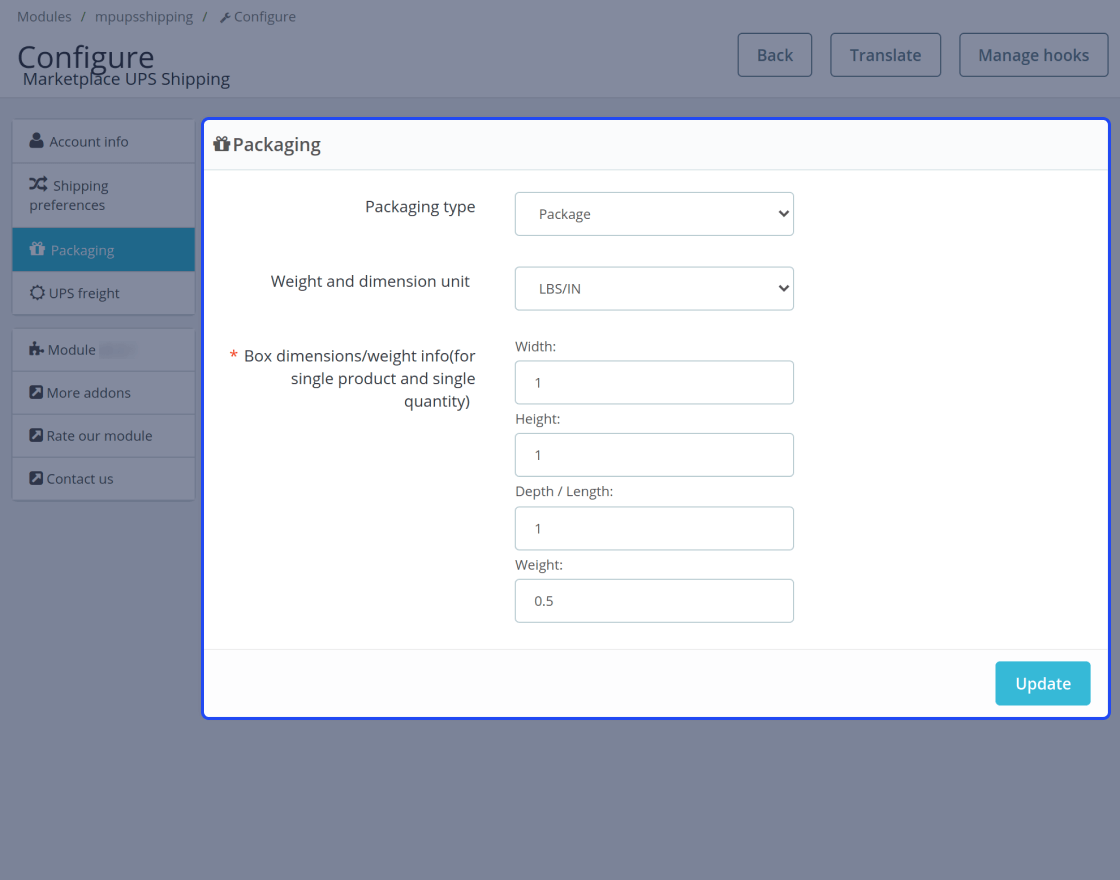Open the Module sidebar entry

(x=104, y=350)
